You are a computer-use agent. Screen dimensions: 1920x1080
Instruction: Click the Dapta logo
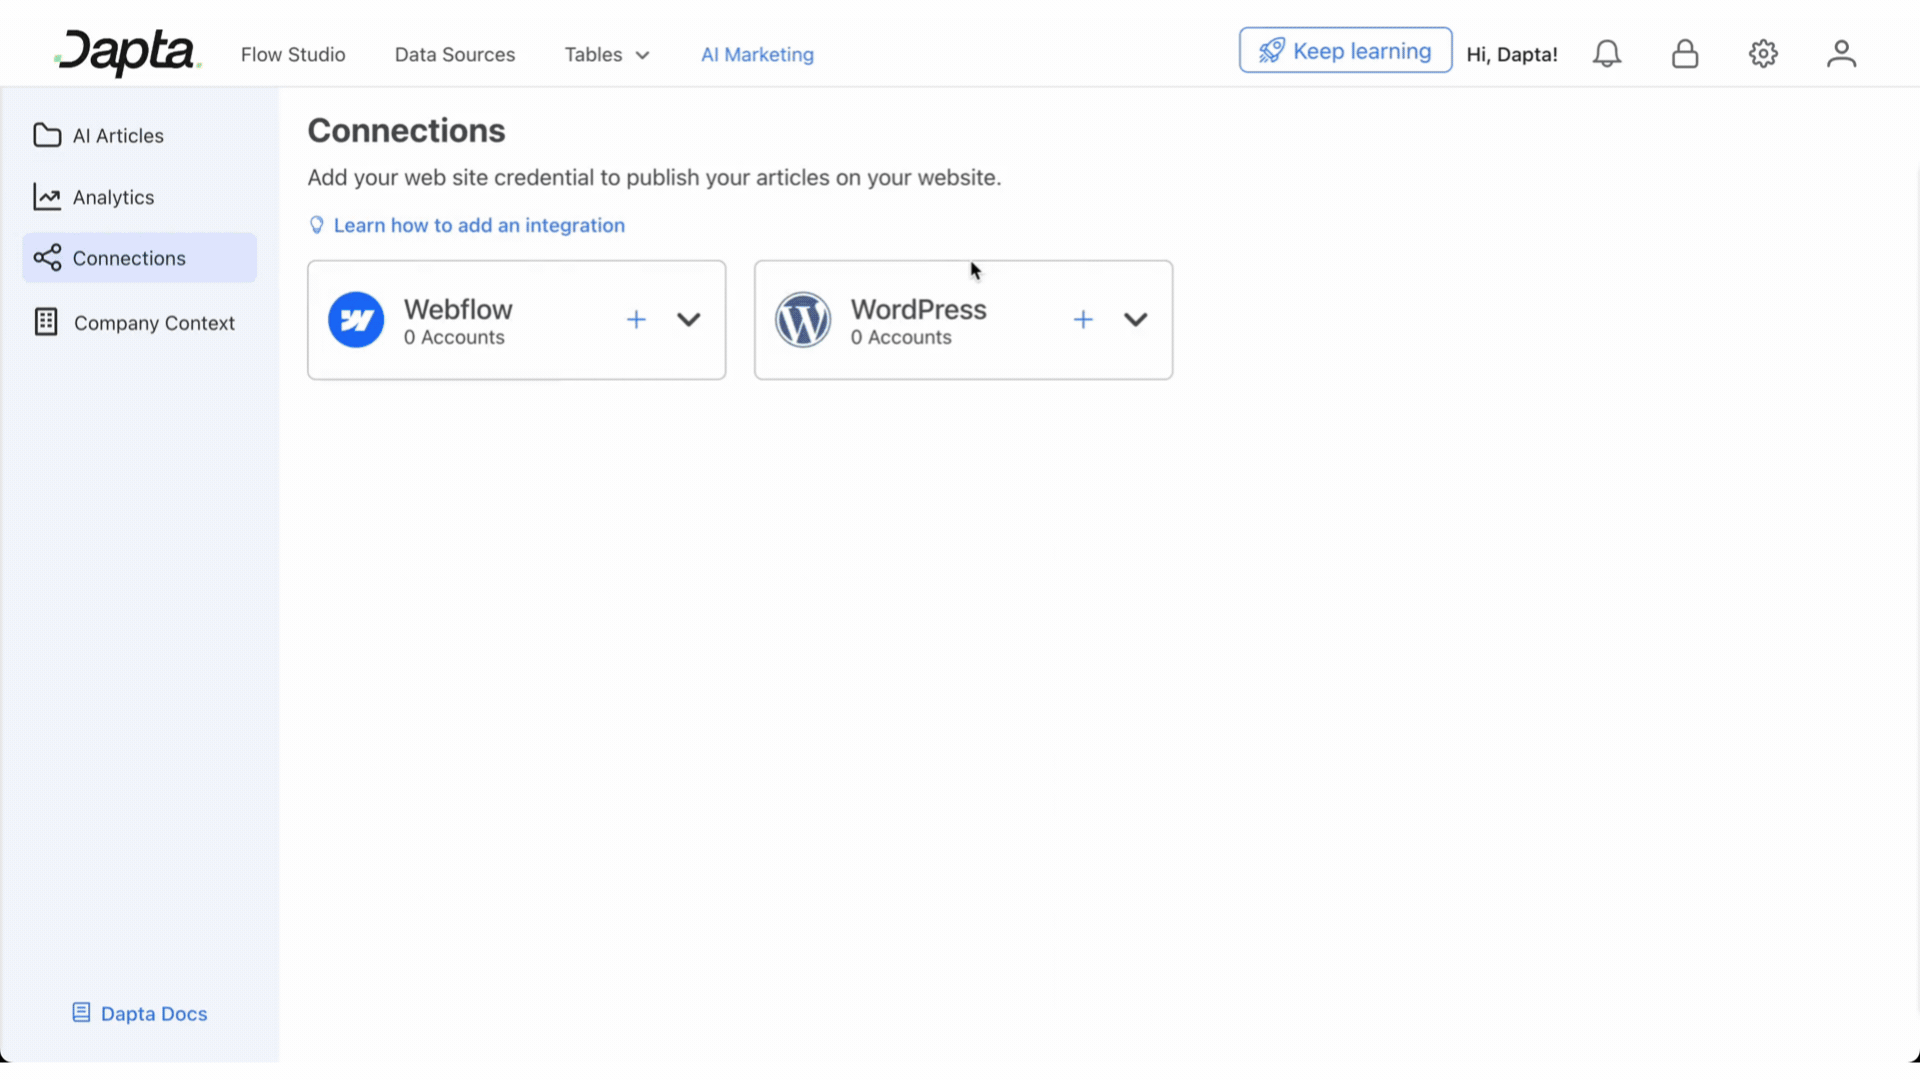coord(128,53)
